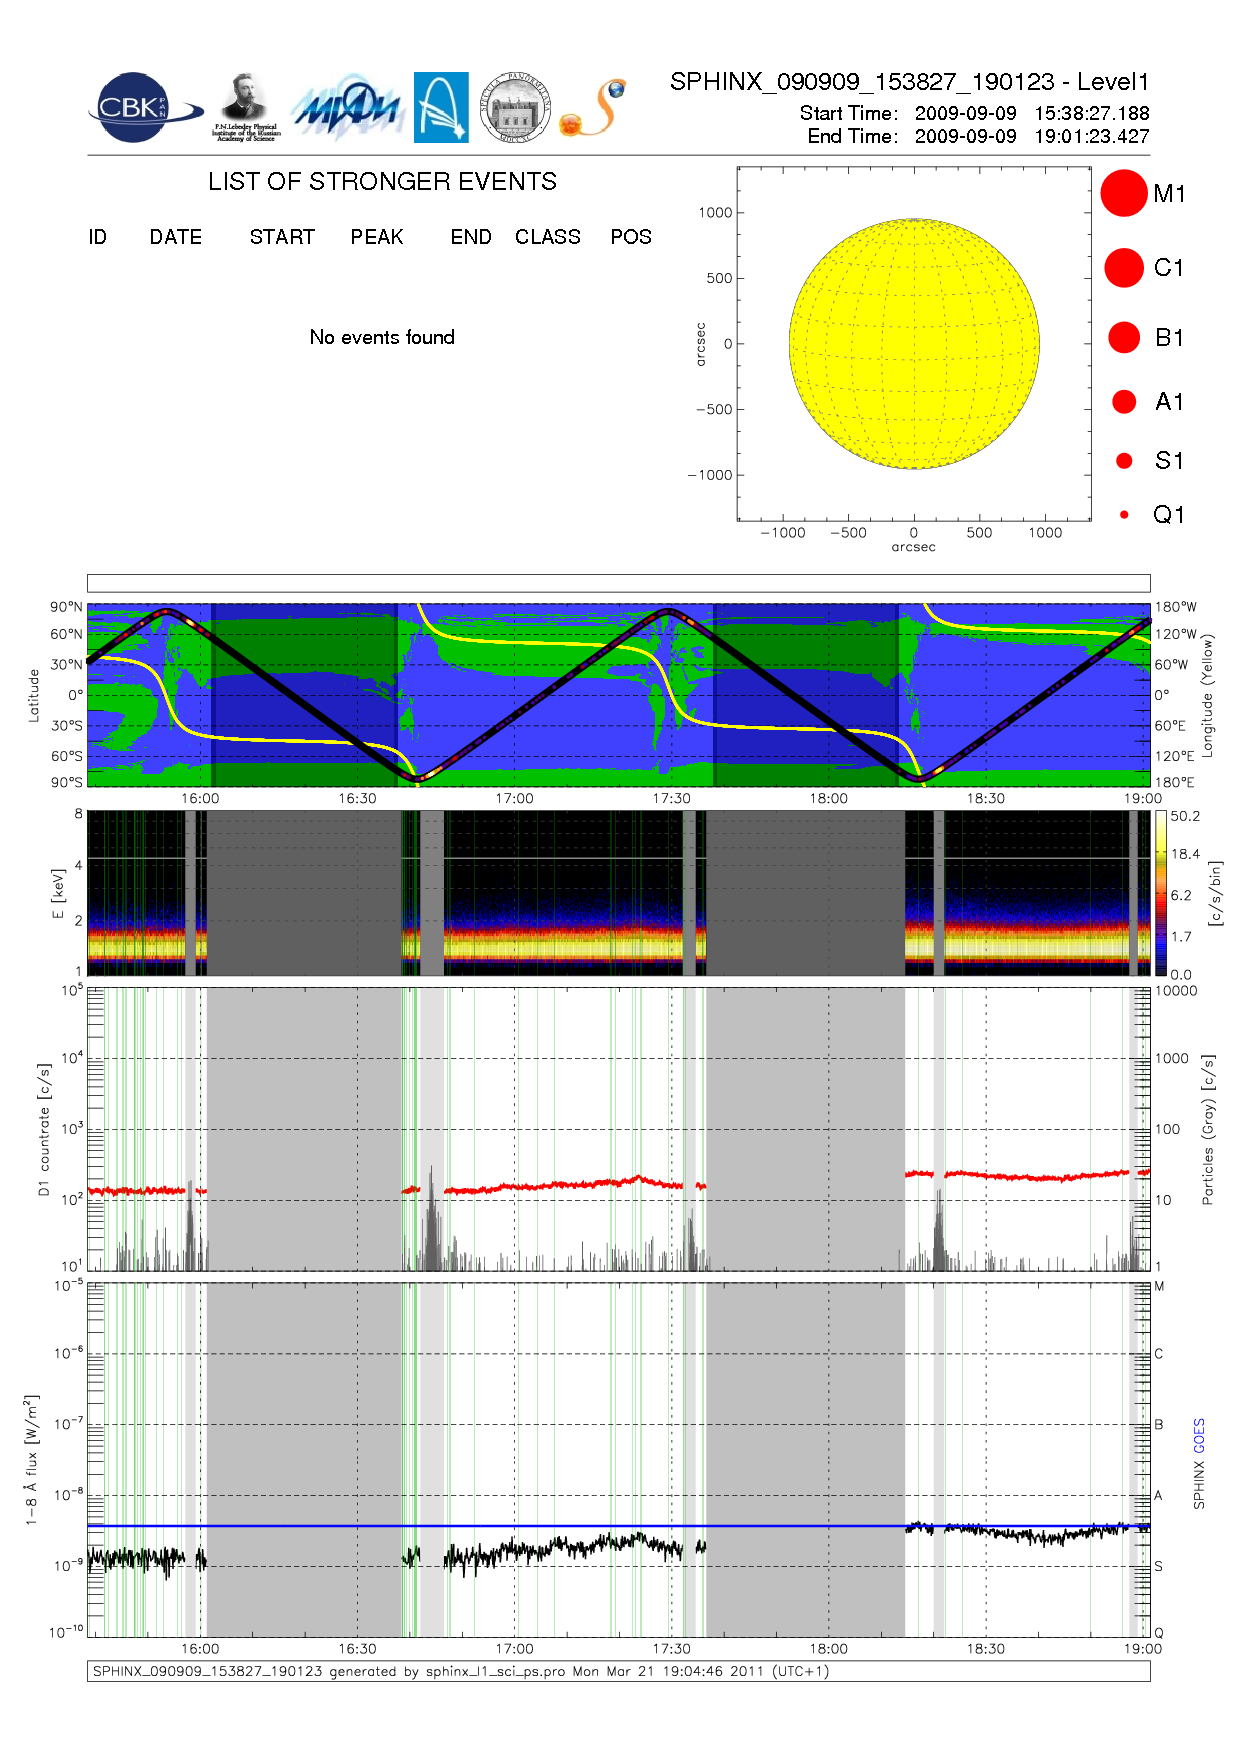The image size is (1240, 1754).
Task: Click the 'No events found' text
Action: pos(382,338)
